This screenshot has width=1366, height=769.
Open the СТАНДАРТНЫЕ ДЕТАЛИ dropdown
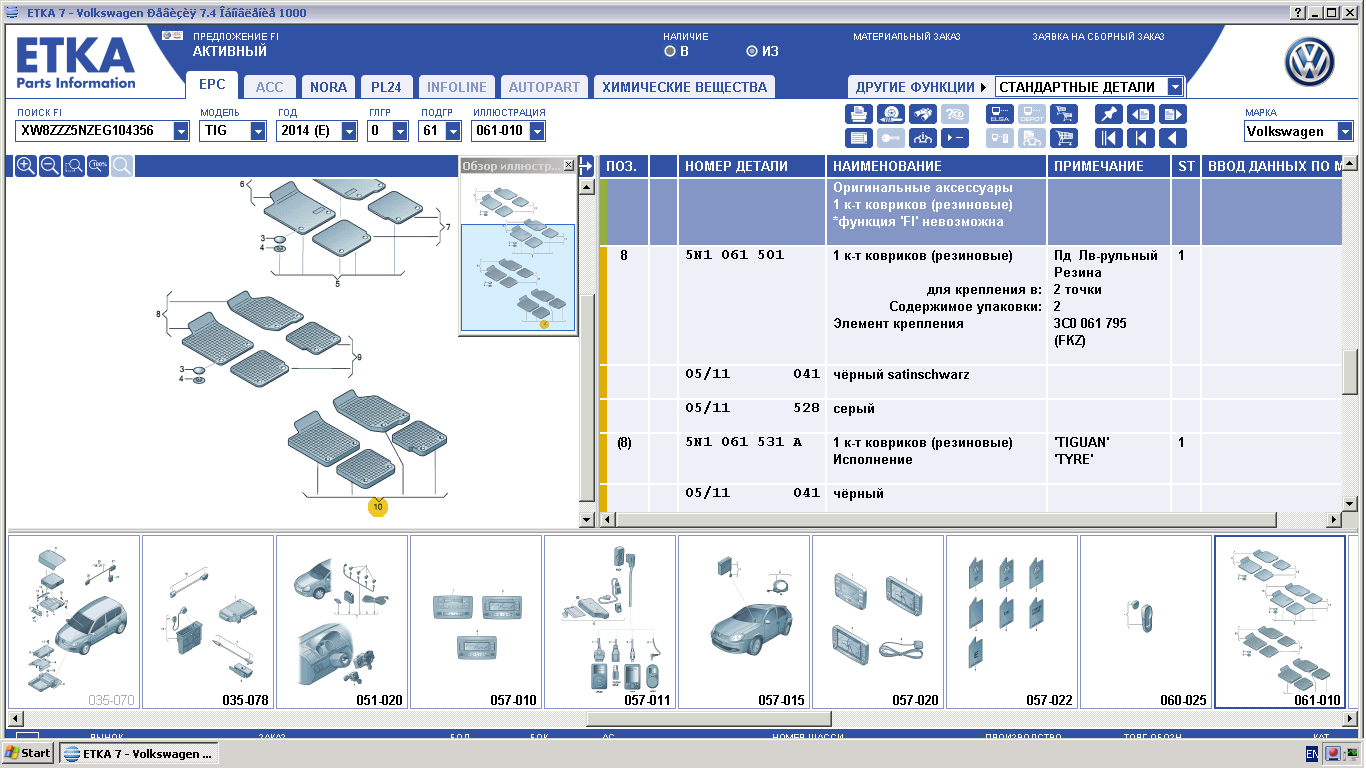[x=1175, y=87]
